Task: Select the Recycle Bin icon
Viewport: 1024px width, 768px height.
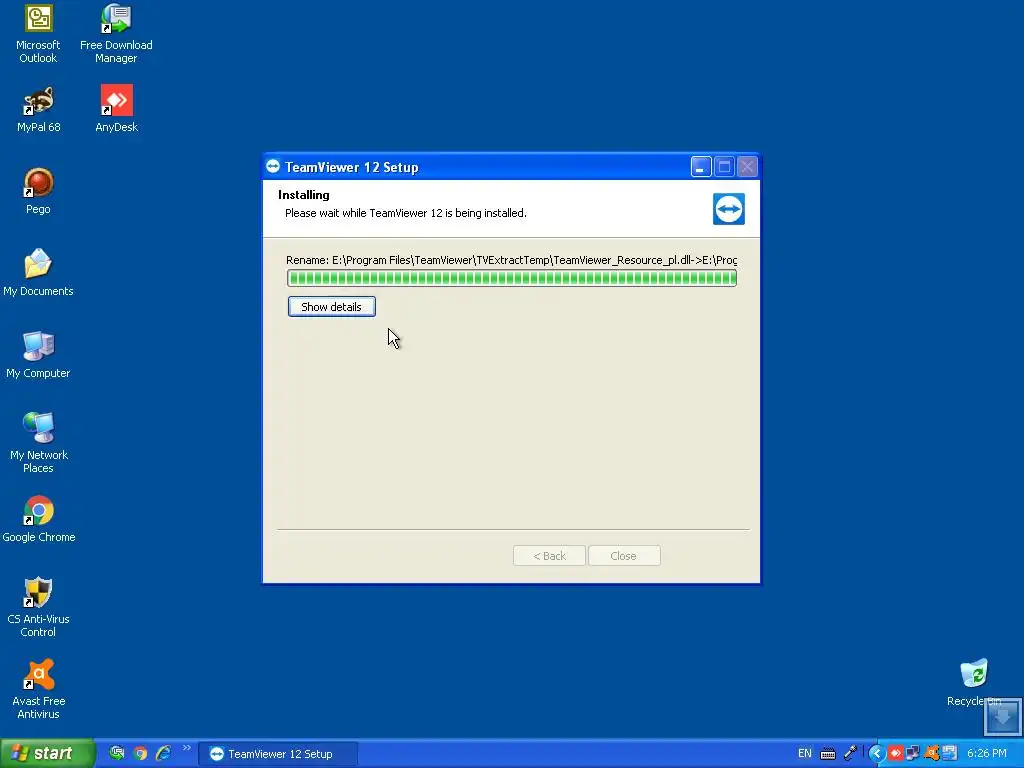Action: point(974,682)
